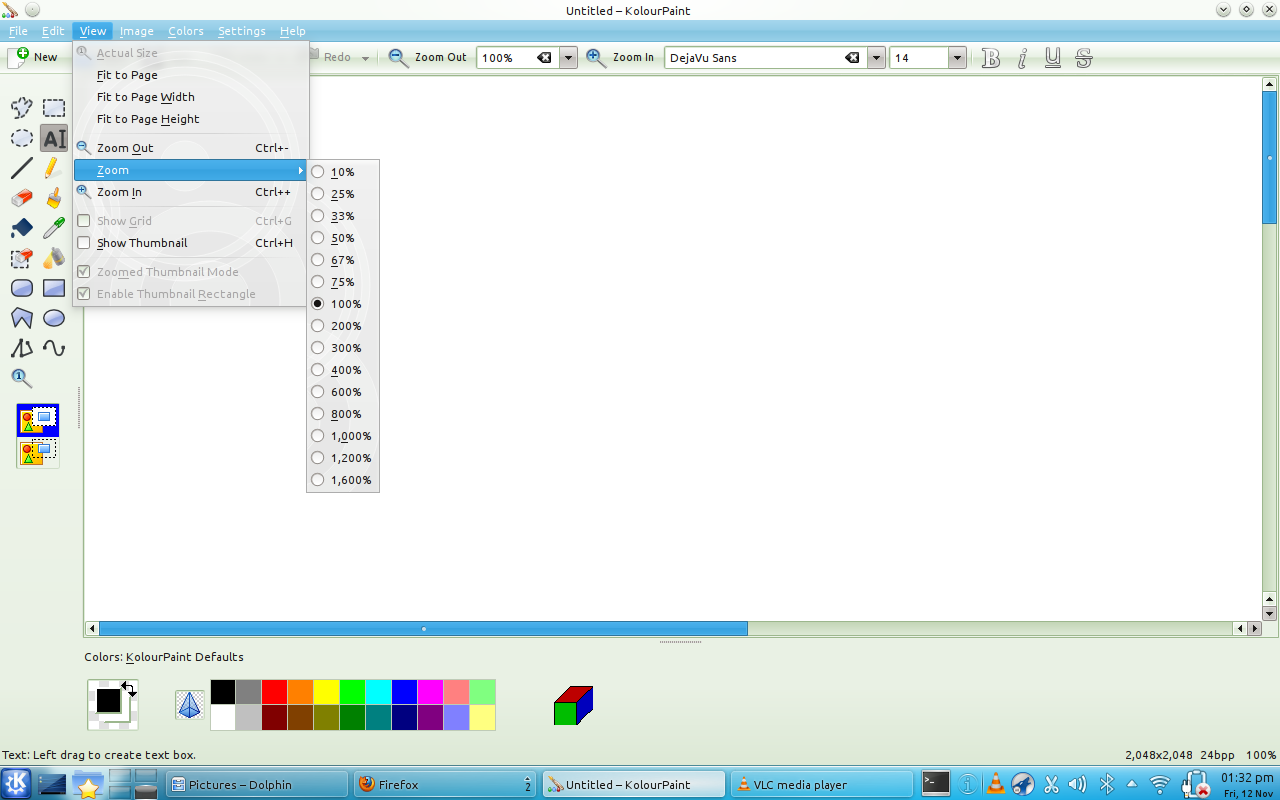
Task: Click the New document button
Action: coord(34,57)
